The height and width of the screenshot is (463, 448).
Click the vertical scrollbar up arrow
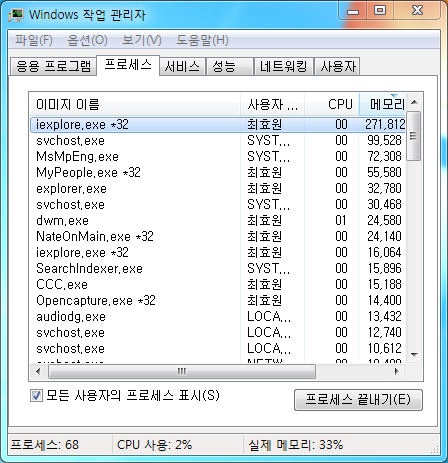click(x=414, y=102)
